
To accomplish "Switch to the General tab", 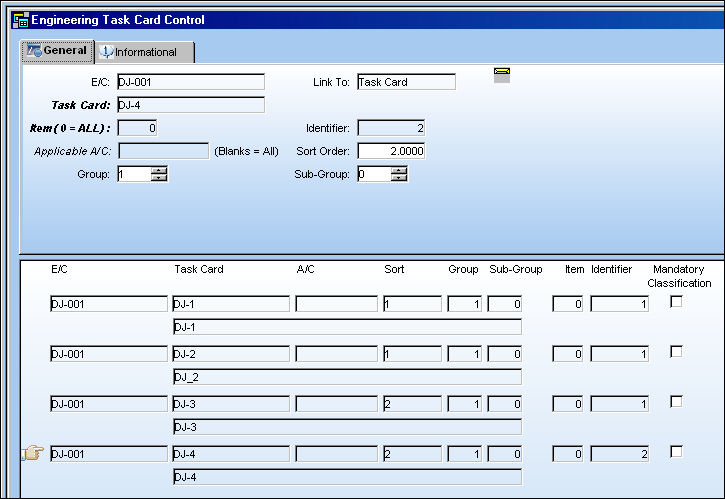I will coord(57,51).
